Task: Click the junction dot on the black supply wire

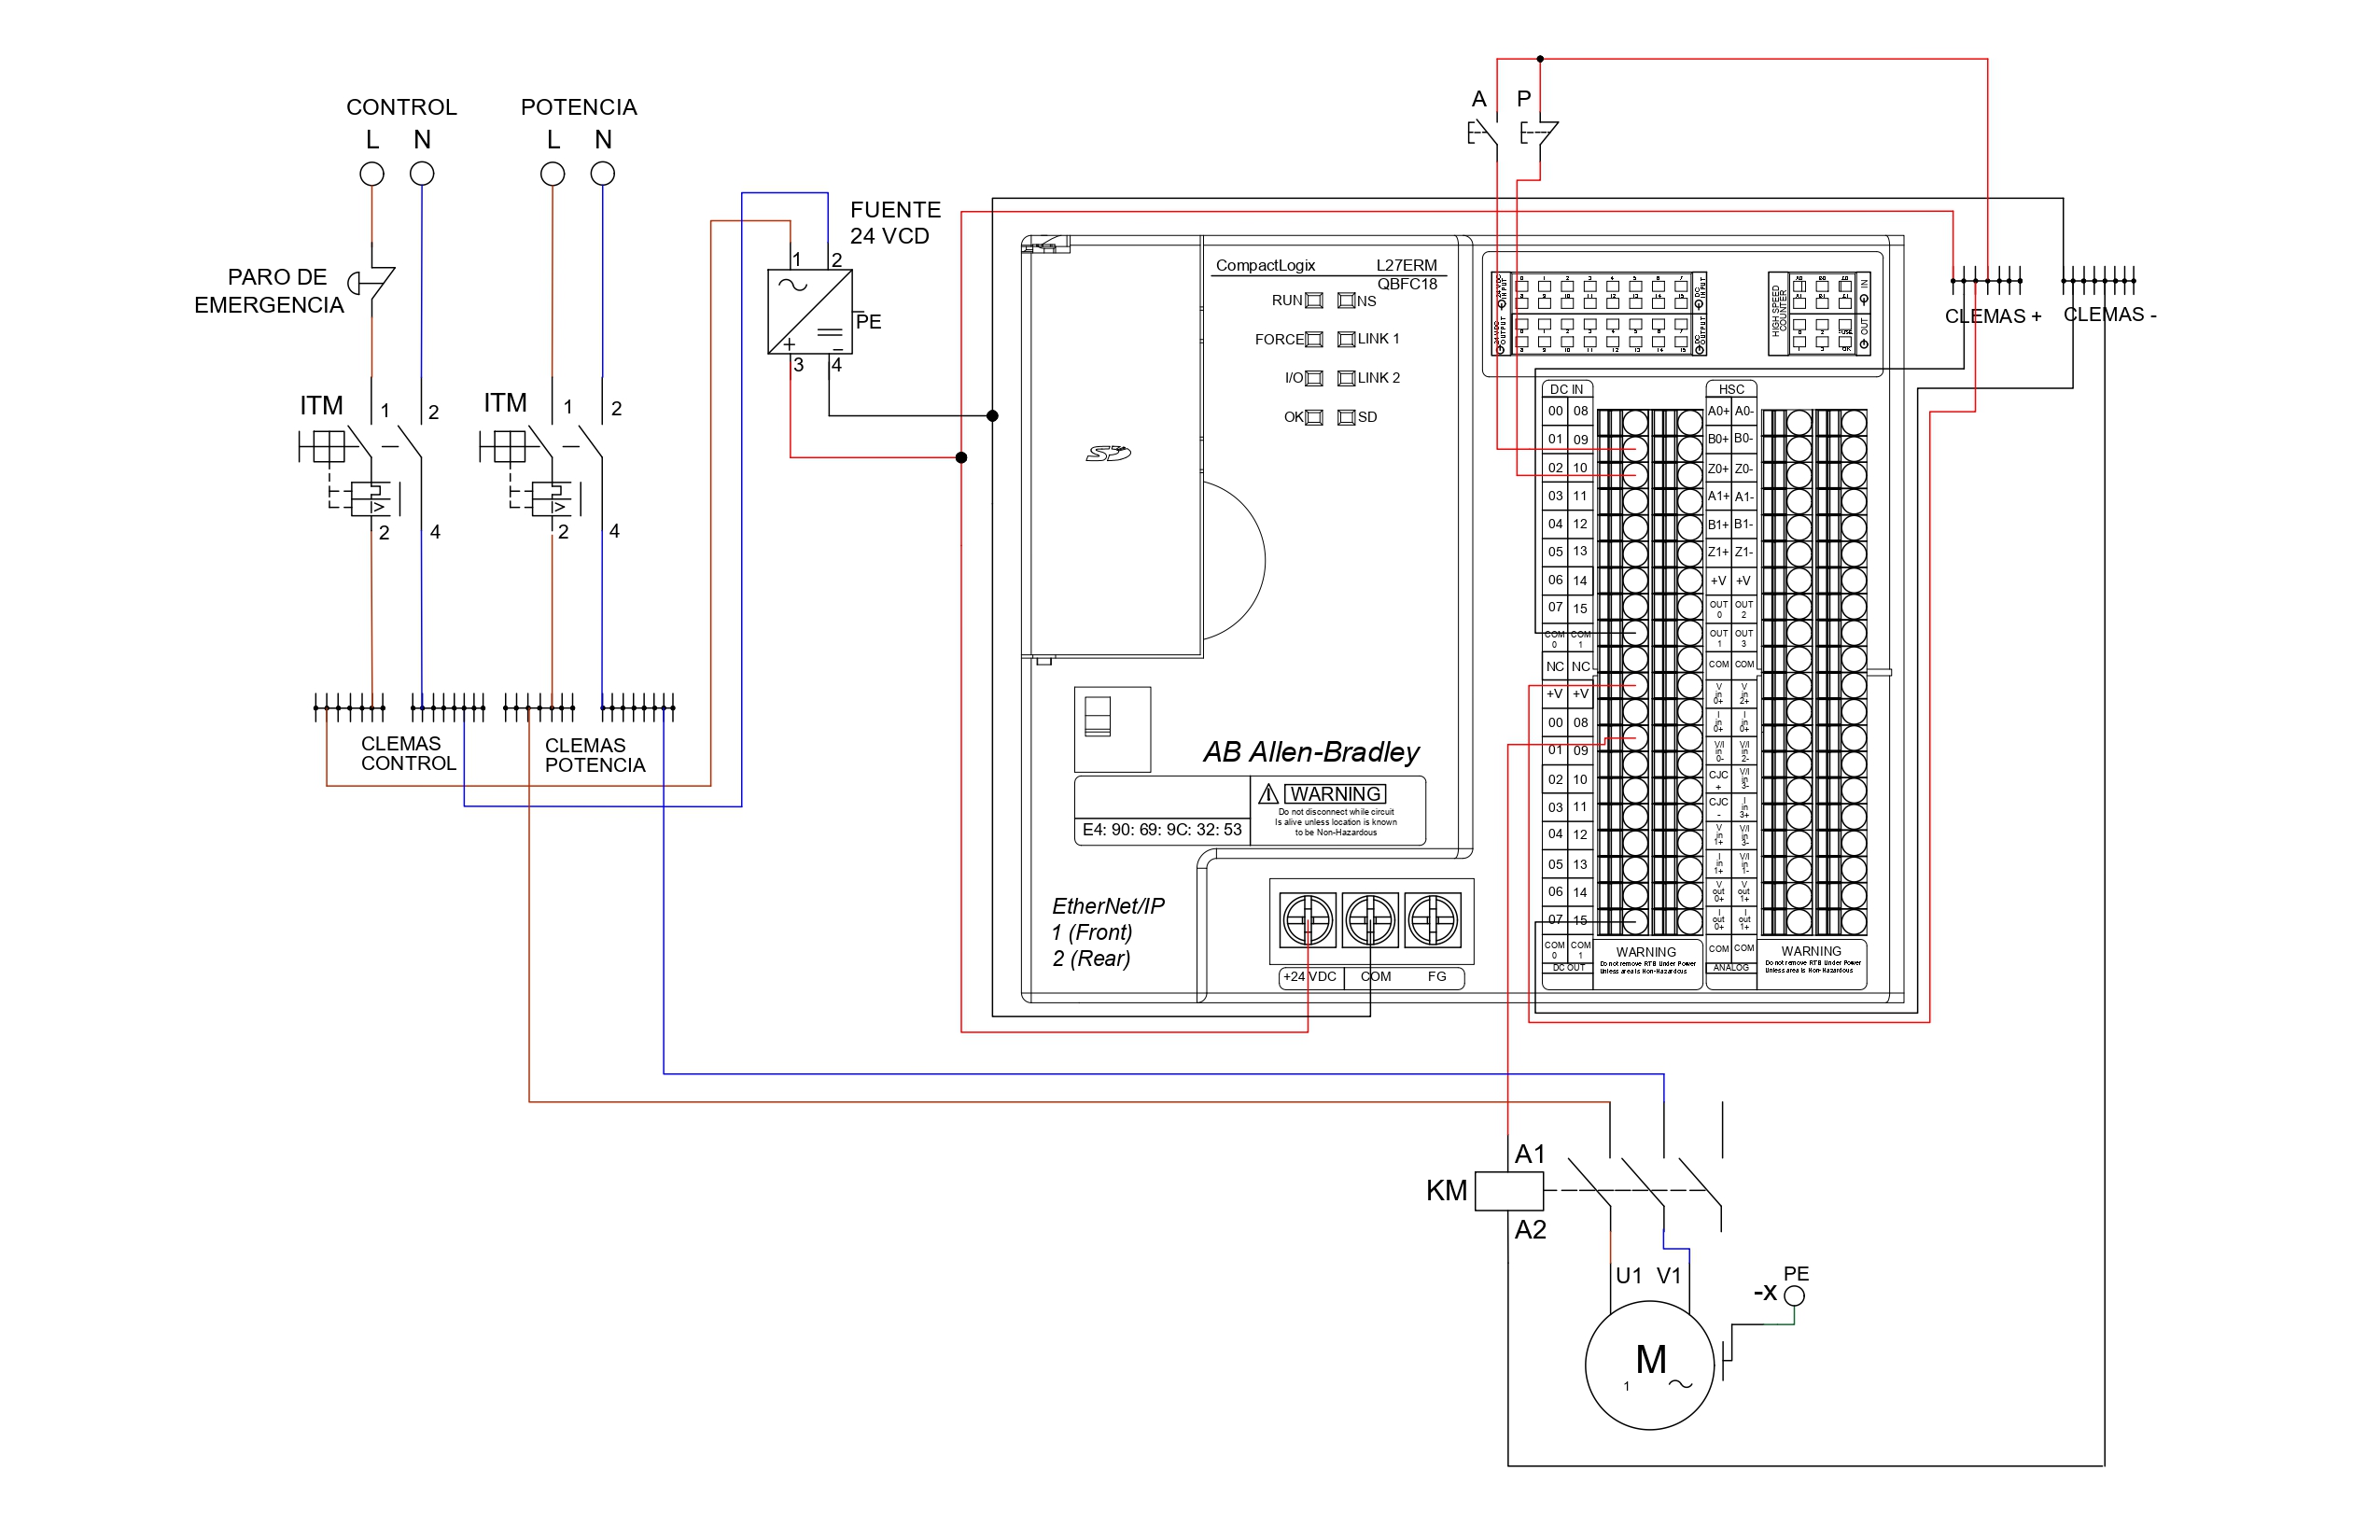Action: click(x=993, y=416)
